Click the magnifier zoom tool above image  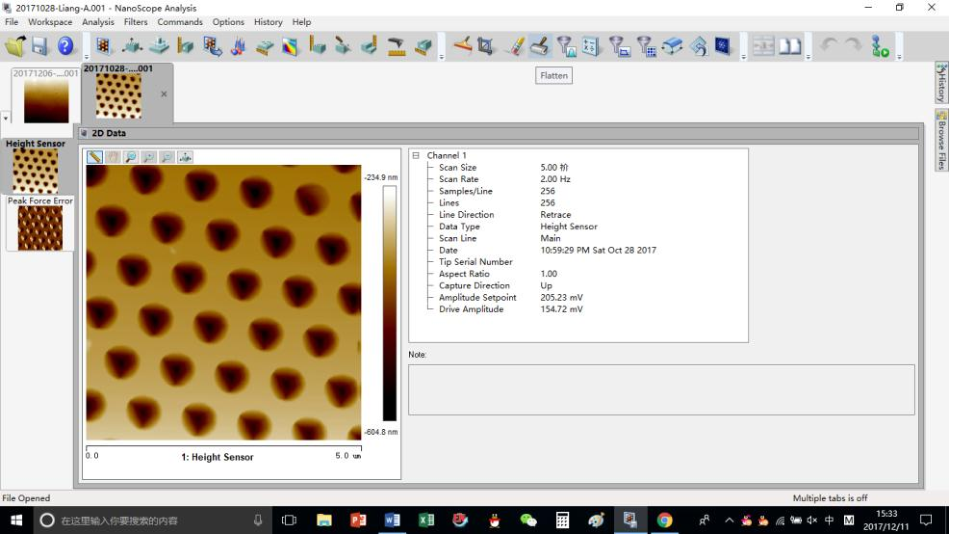131,157
